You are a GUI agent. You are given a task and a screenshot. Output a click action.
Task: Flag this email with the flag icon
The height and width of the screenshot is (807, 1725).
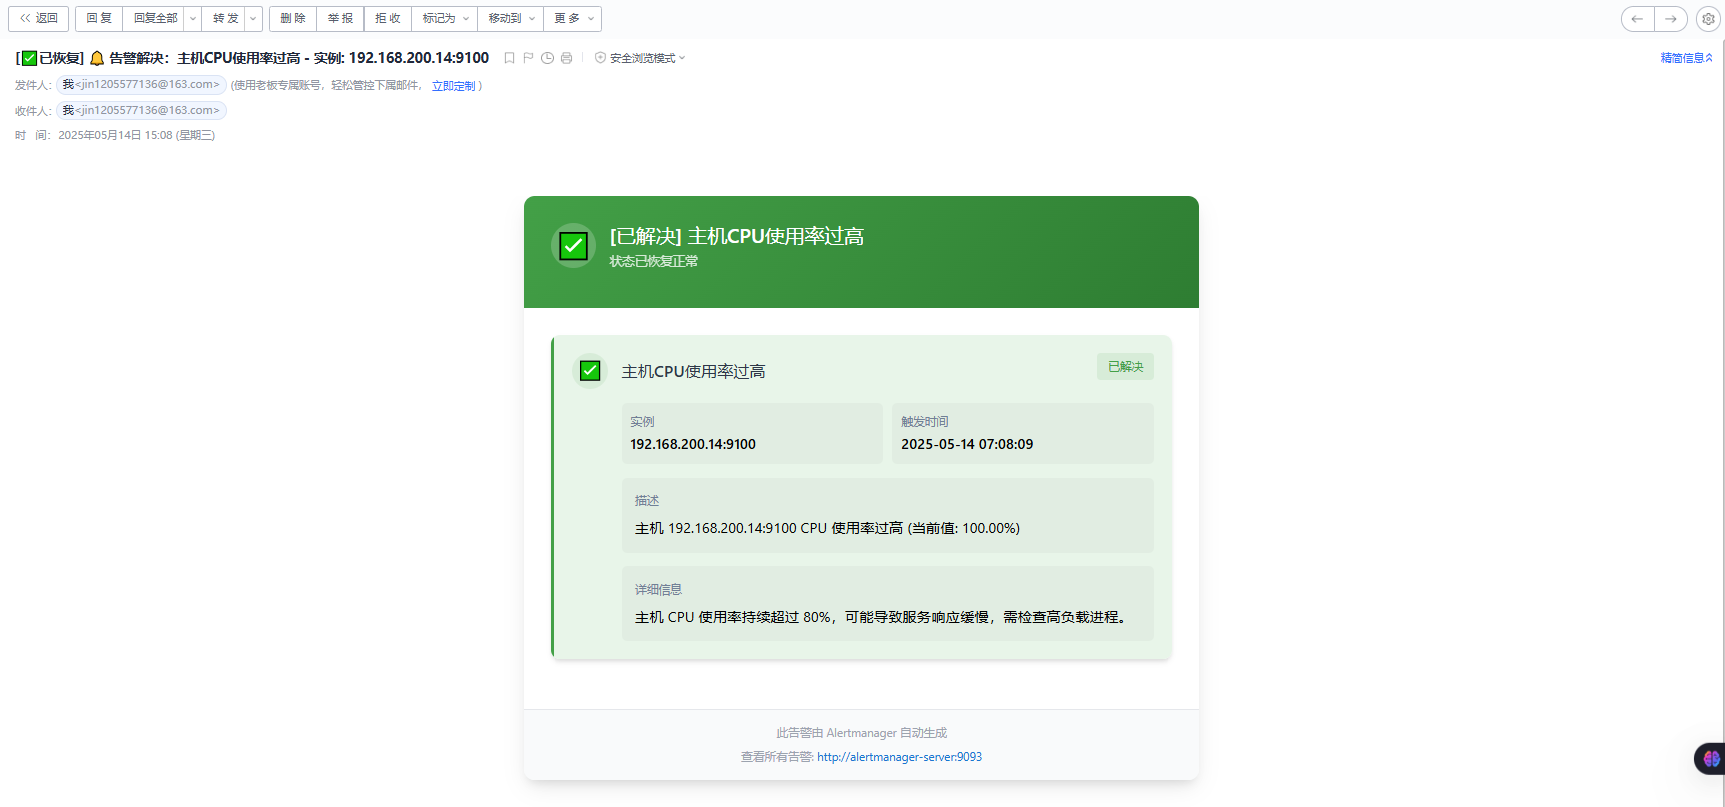pos(528,58)
